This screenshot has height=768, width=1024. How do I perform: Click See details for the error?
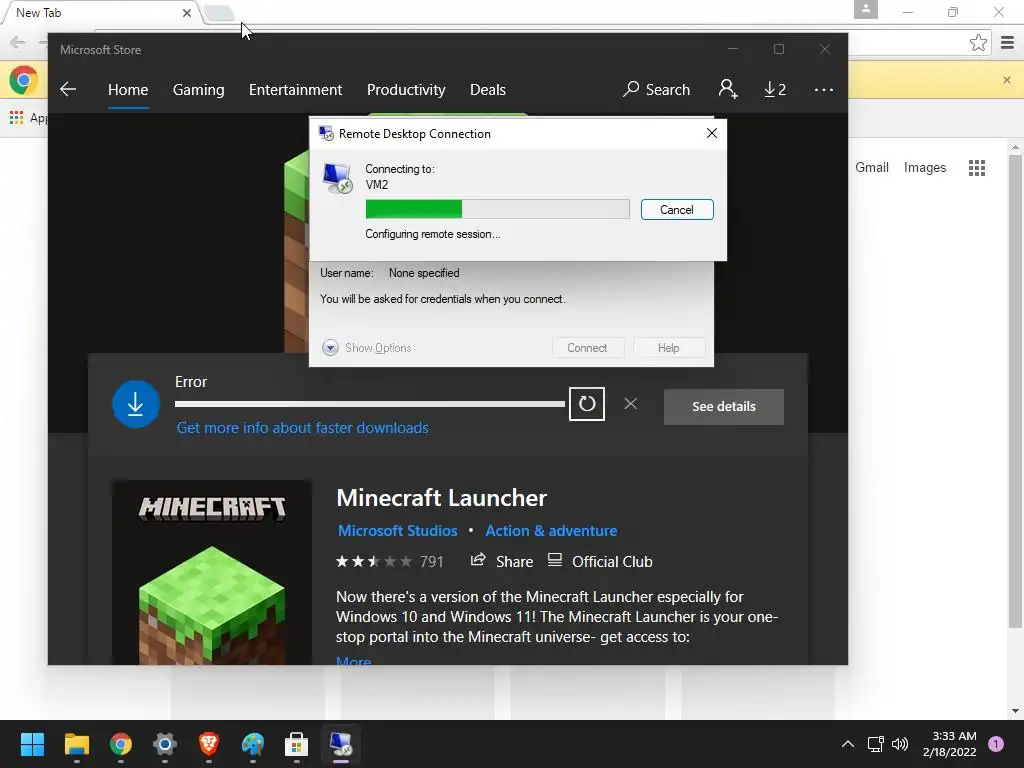tap(724, 406)
